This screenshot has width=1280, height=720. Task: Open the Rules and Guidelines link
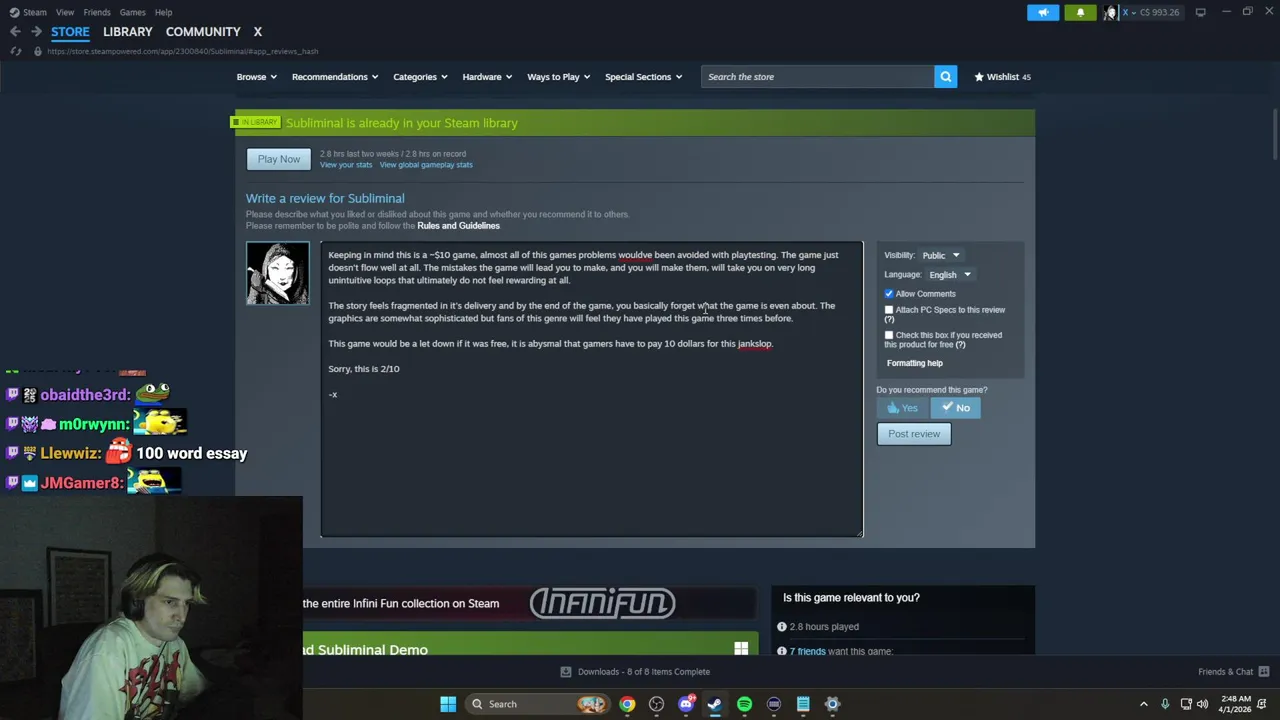pyautogui.click(x=458, y=226)
